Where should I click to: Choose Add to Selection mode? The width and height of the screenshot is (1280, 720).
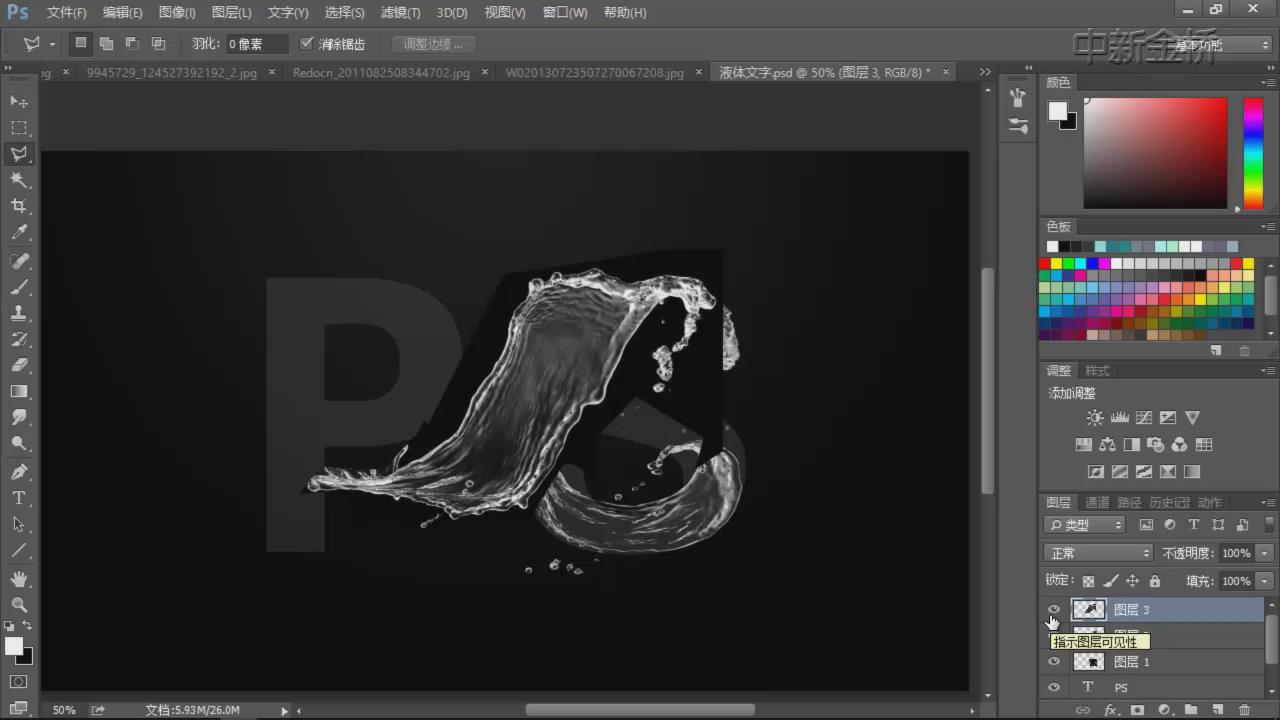[x=106, y=44]
